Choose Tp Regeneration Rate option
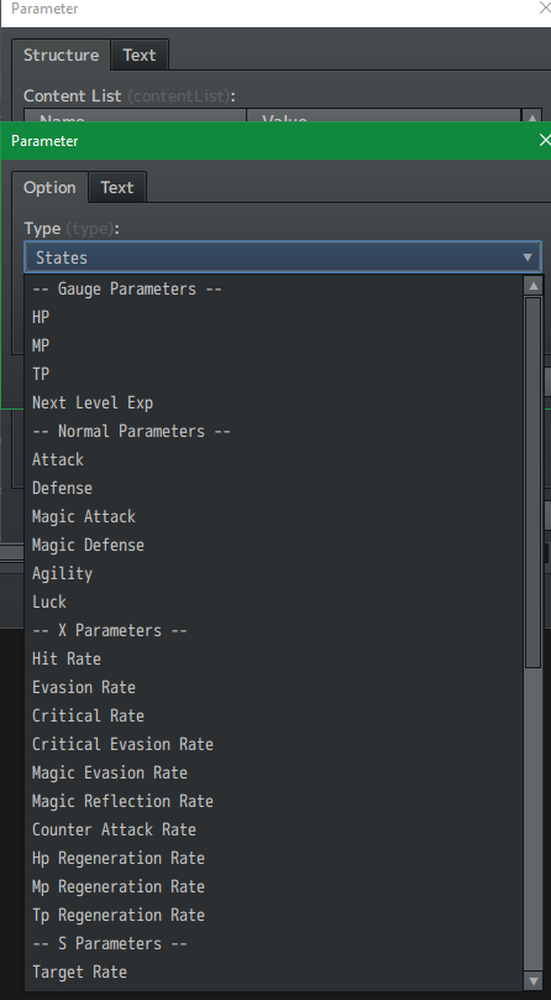551x1000 pixels. [274, 915]
